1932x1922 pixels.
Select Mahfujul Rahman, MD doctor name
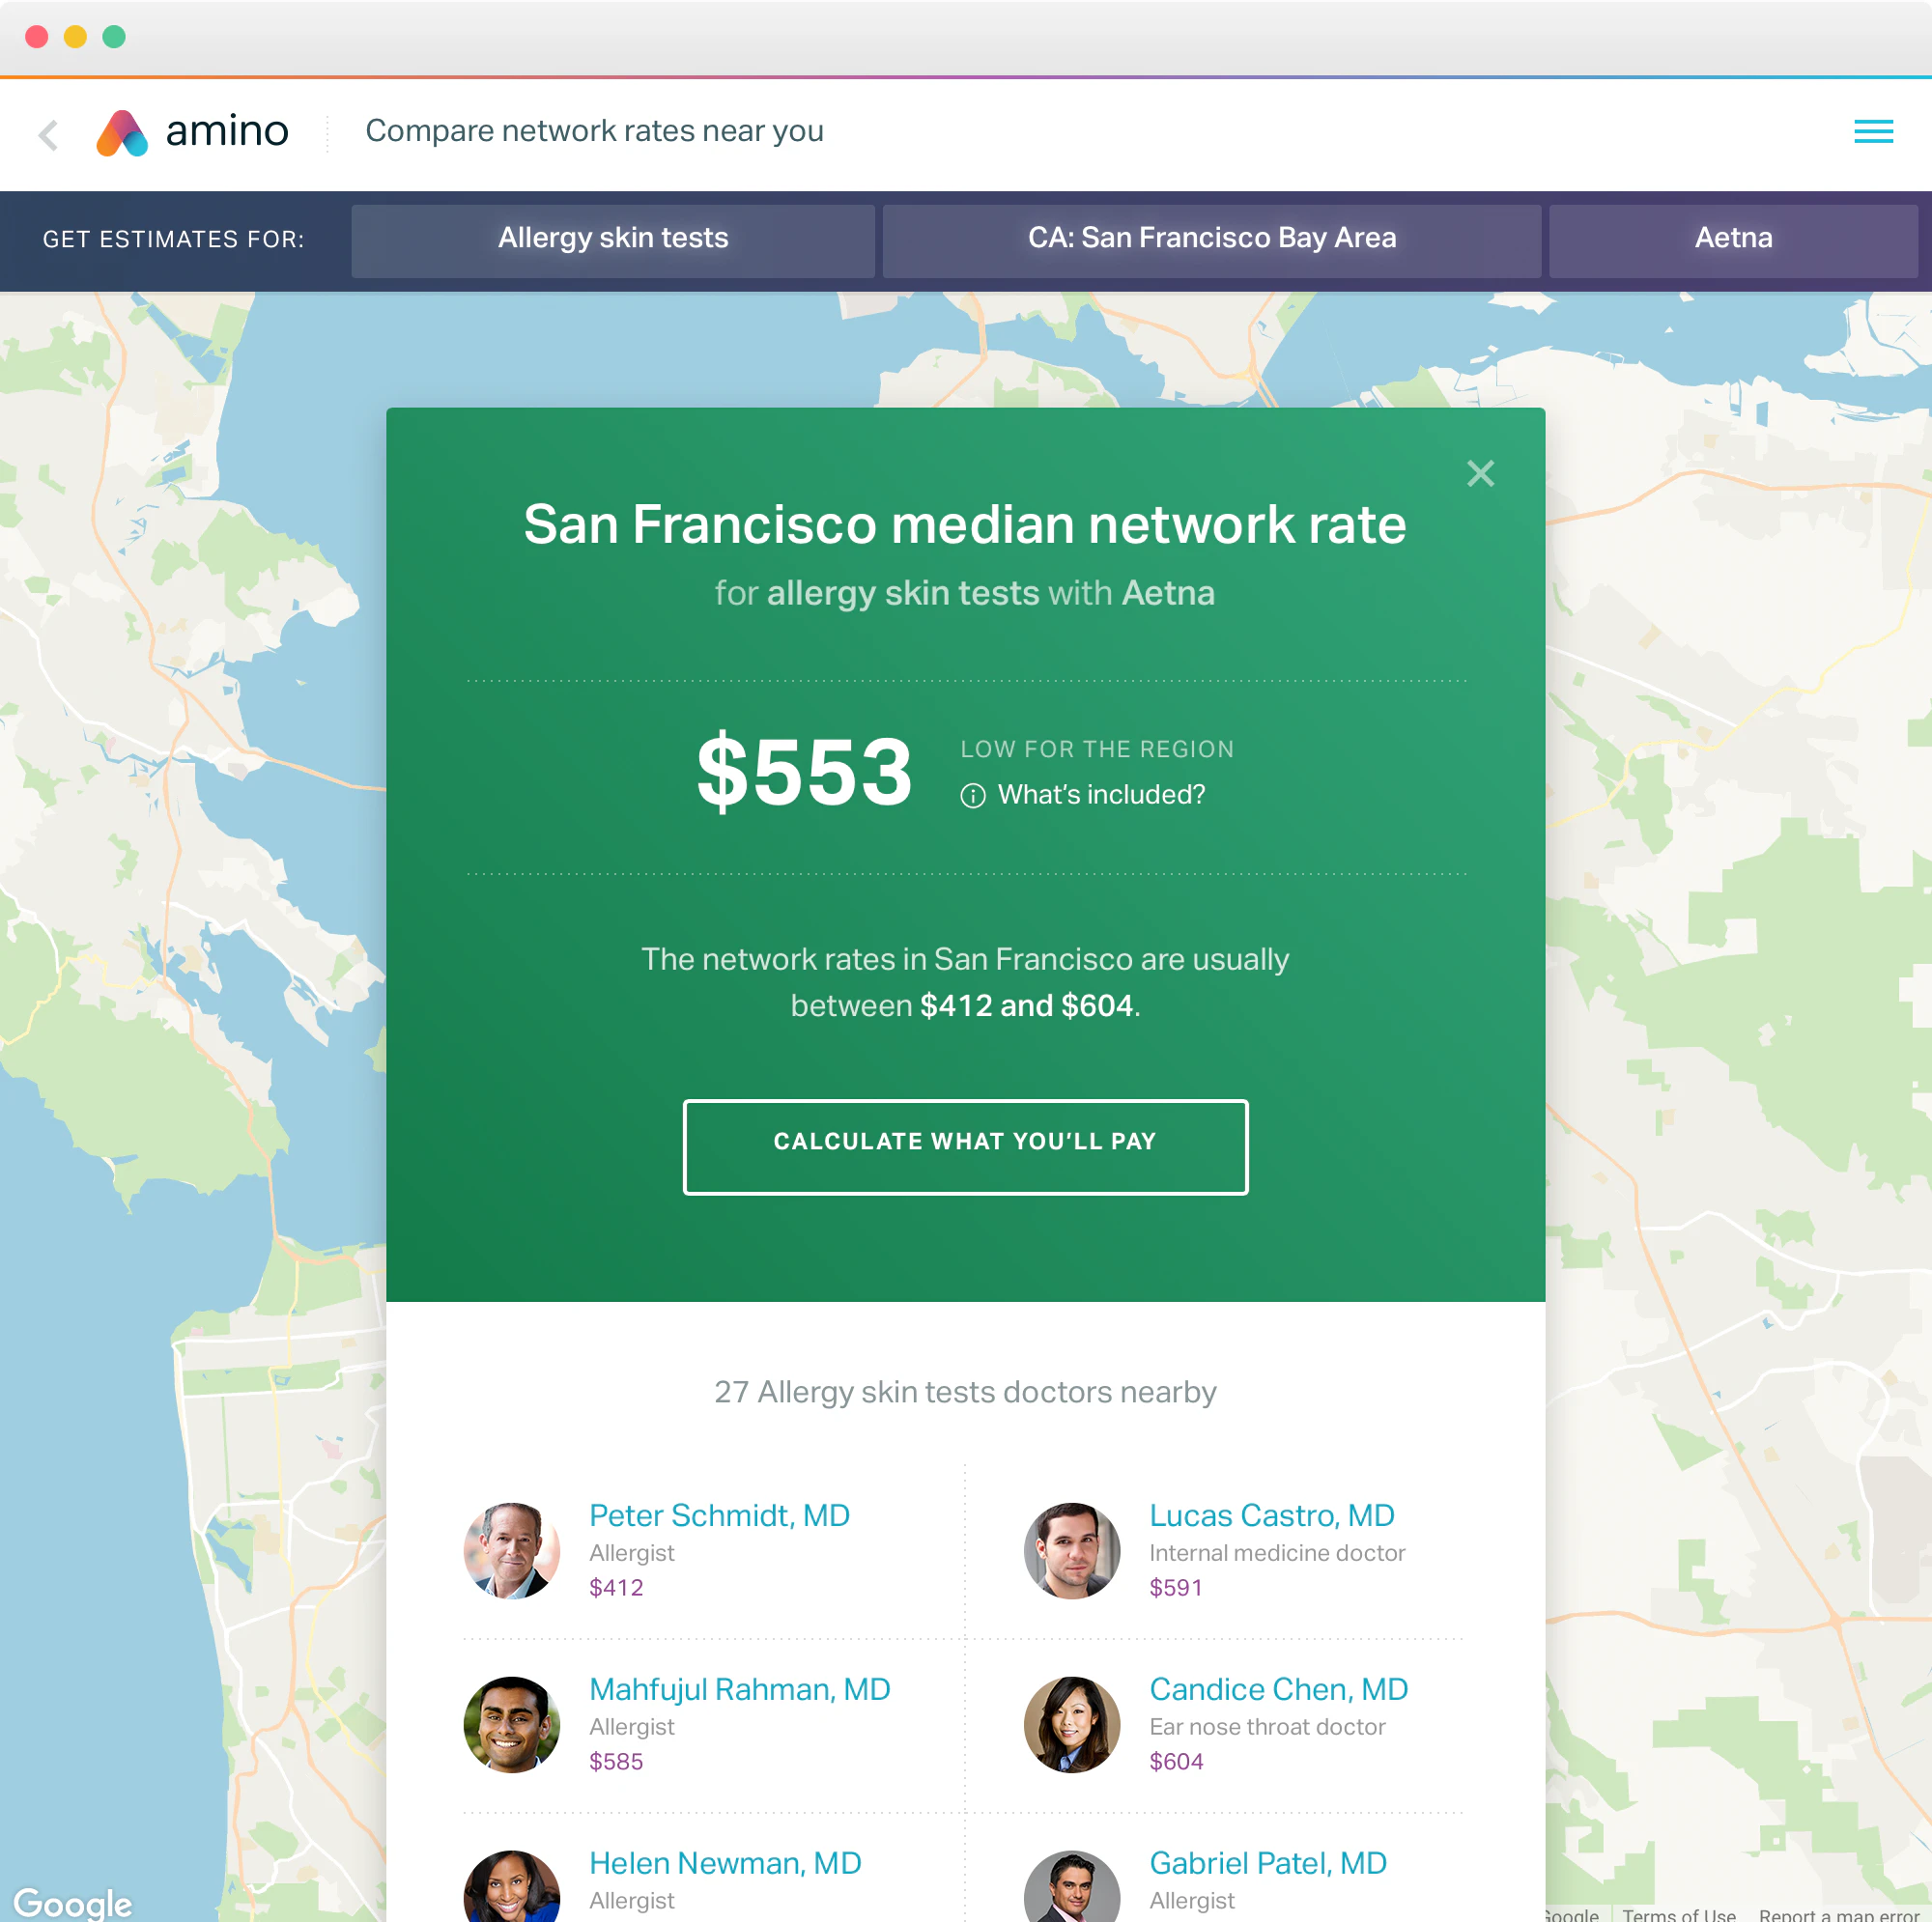point(739,1689)
